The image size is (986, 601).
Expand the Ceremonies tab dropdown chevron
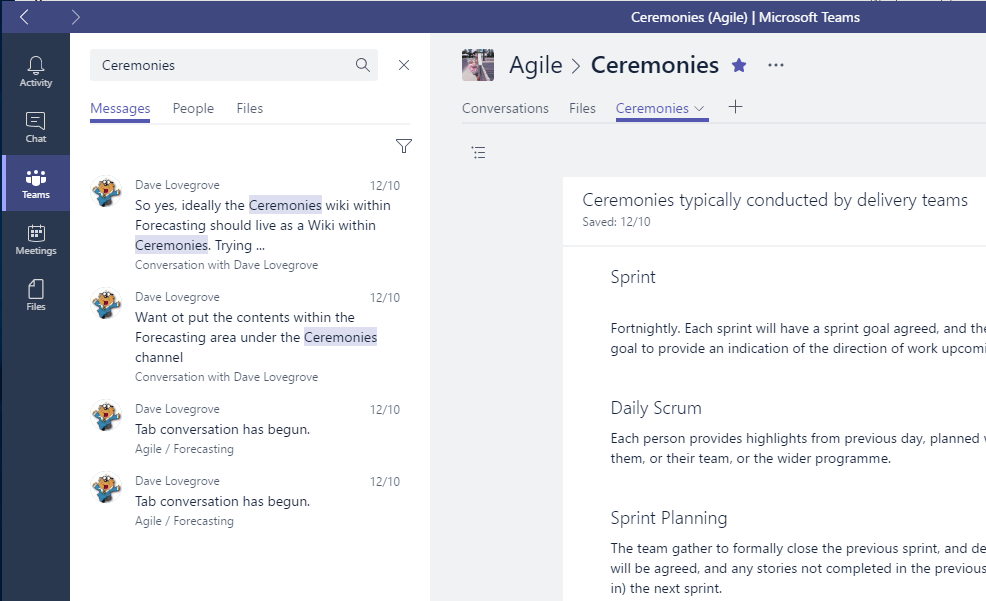pyautogui.click(x=699, y=109)
